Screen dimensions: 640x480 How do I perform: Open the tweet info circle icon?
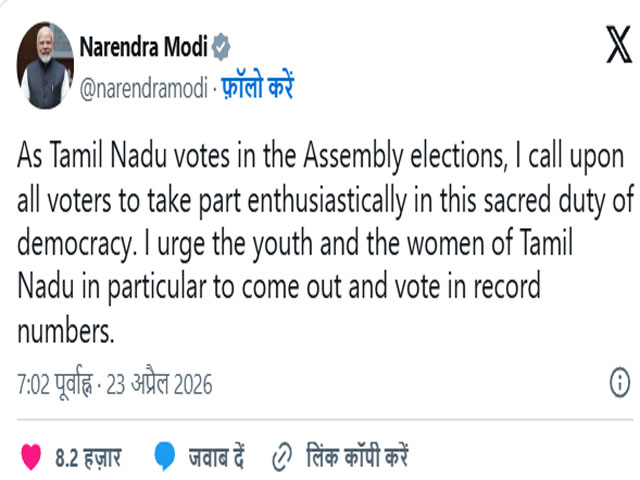click(619, 382)
